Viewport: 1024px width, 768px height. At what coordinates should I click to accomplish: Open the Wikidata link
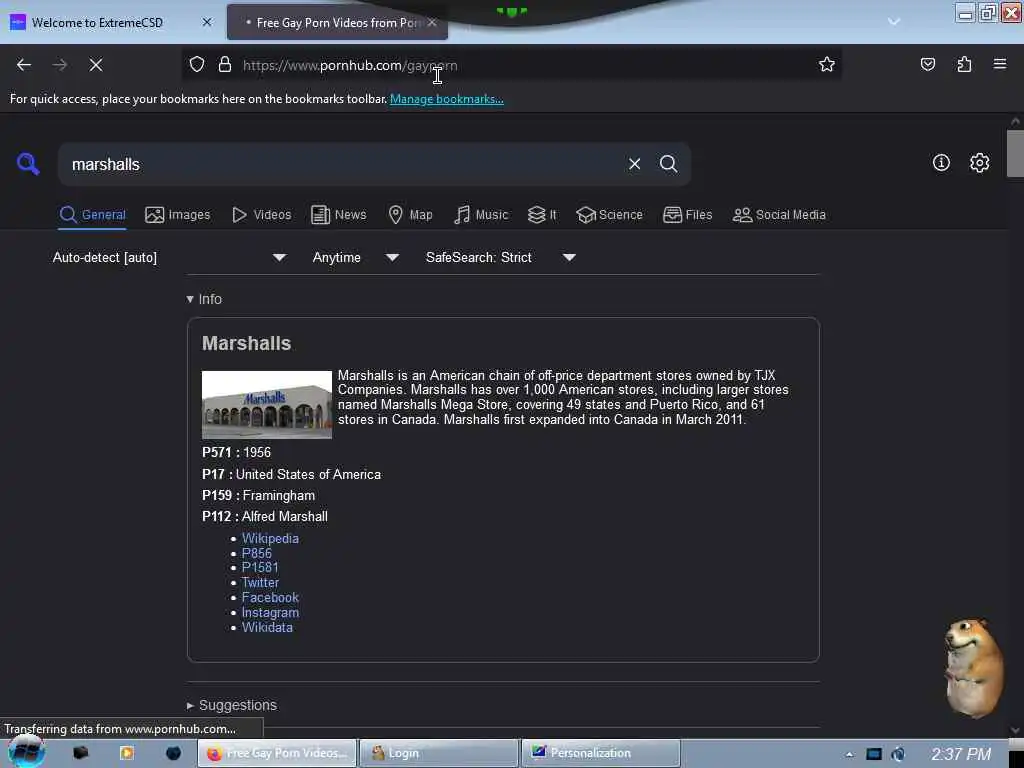[267, 628]
